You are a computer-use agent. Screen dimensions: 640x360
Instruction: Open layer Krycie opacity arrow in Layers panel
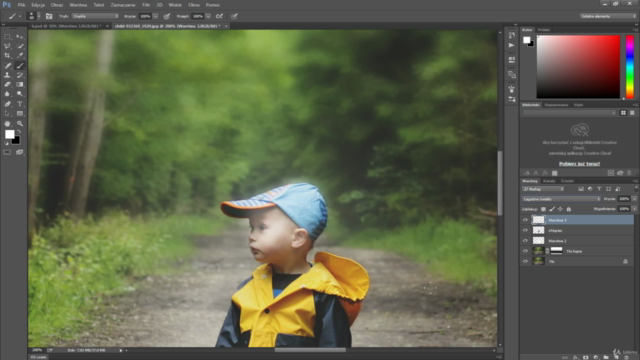[x=634, y=199]
